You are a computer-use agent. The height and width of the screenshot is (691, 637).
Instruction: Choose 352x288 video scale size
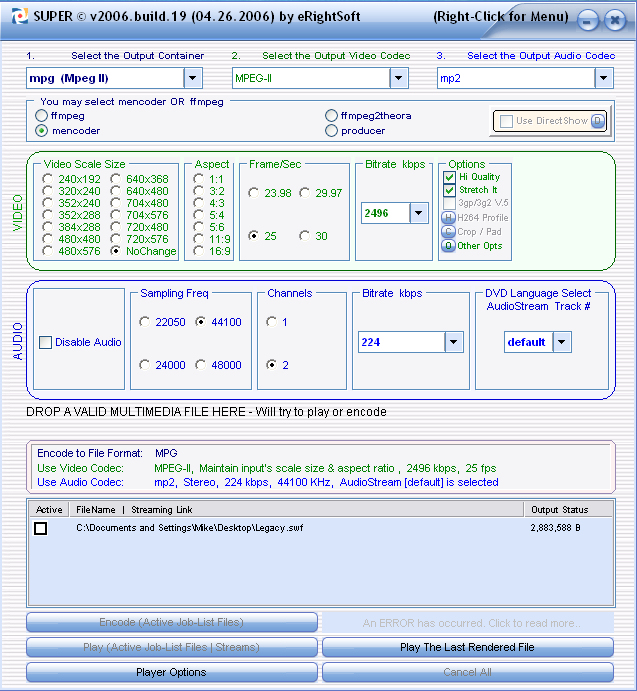48,215
